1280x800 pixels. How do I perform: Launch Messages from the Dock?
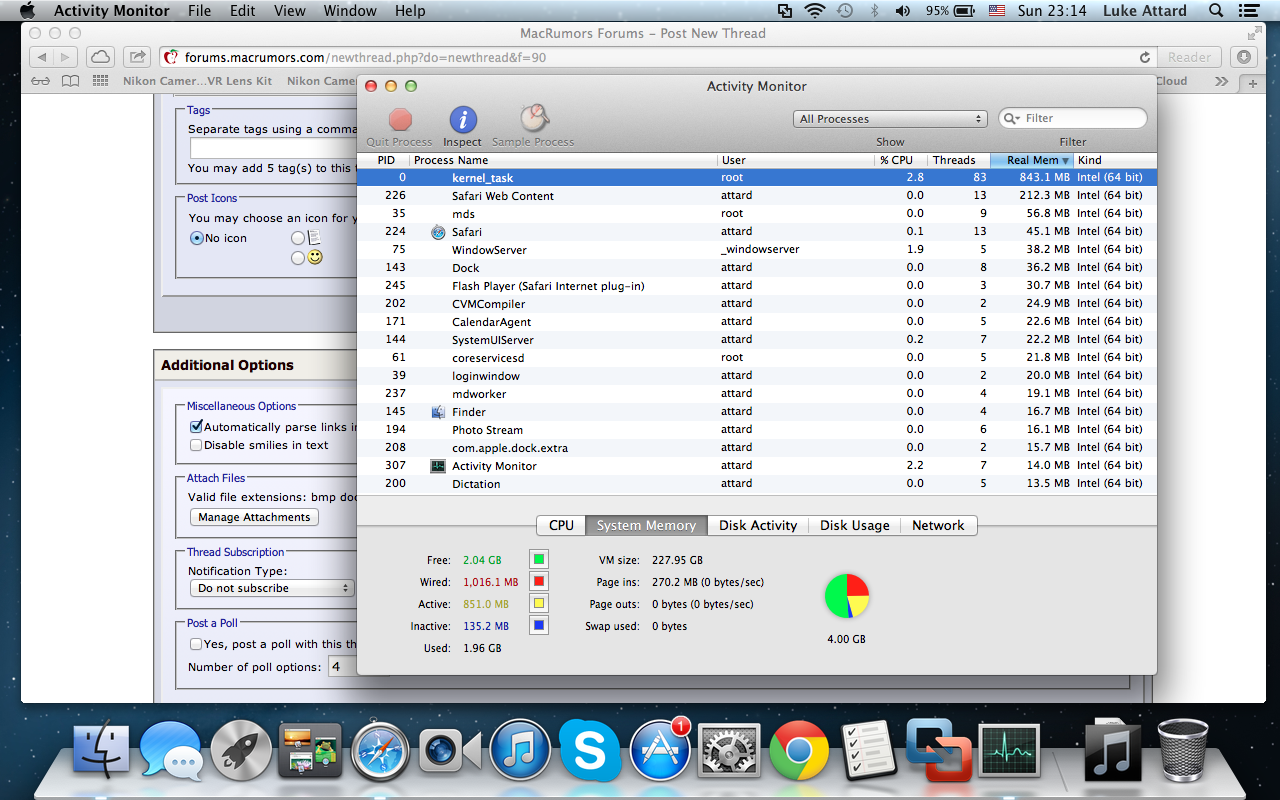coord(170,750)
